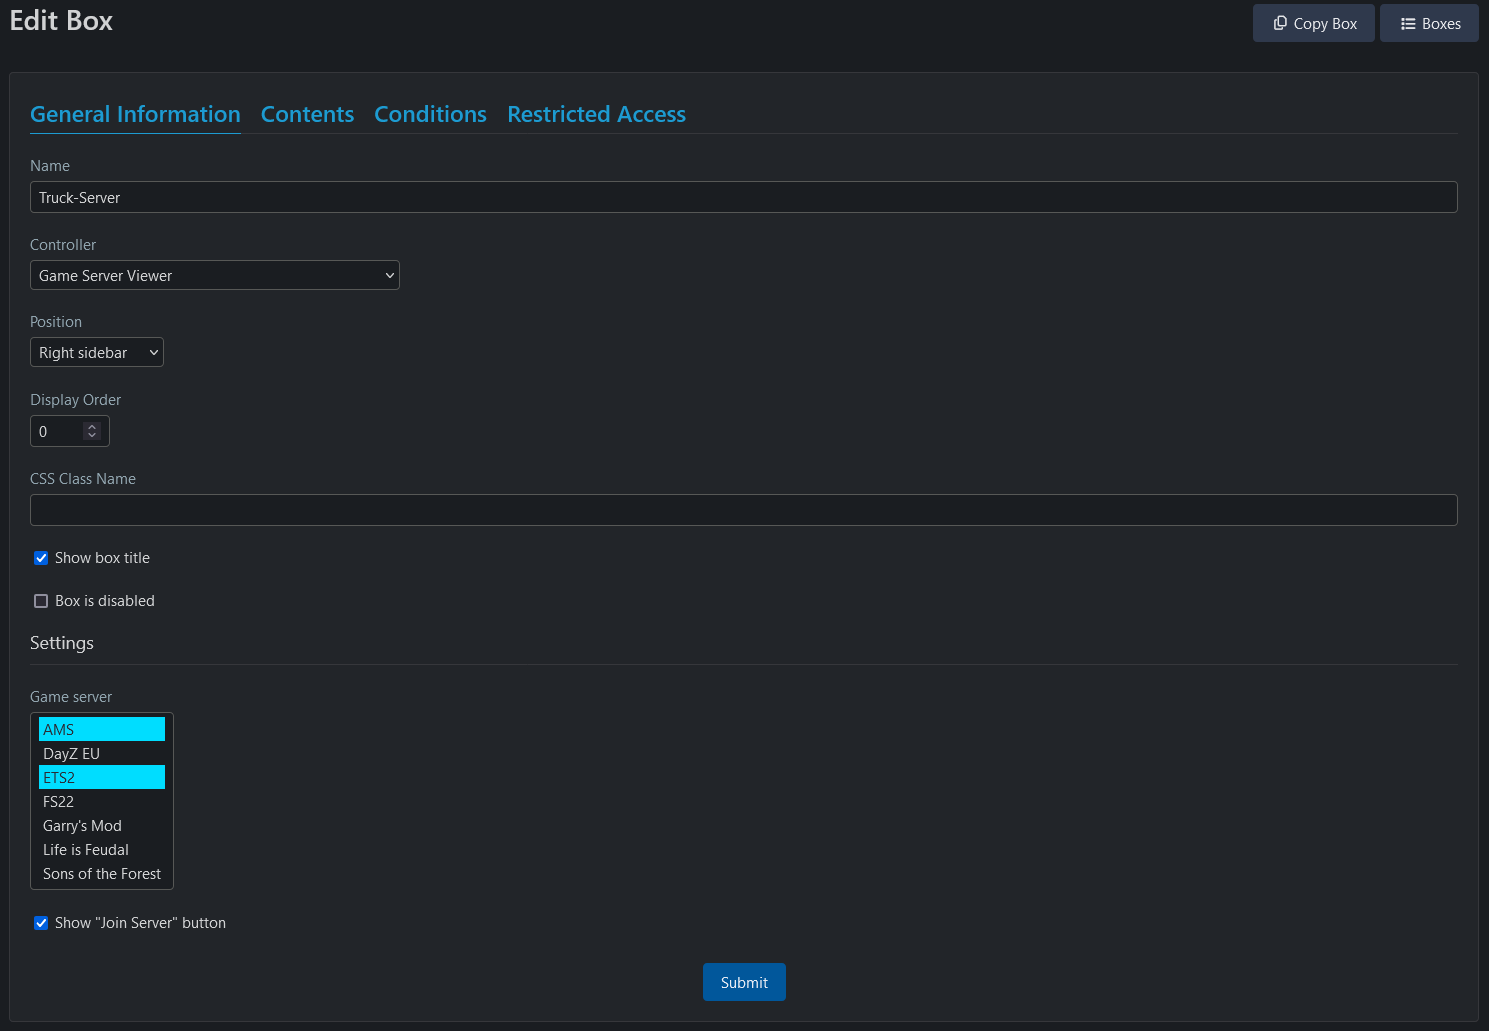Enable the Box is disabled checkbox
The height and width of the screenshot is (1031, 1489).
pos(41,601)
